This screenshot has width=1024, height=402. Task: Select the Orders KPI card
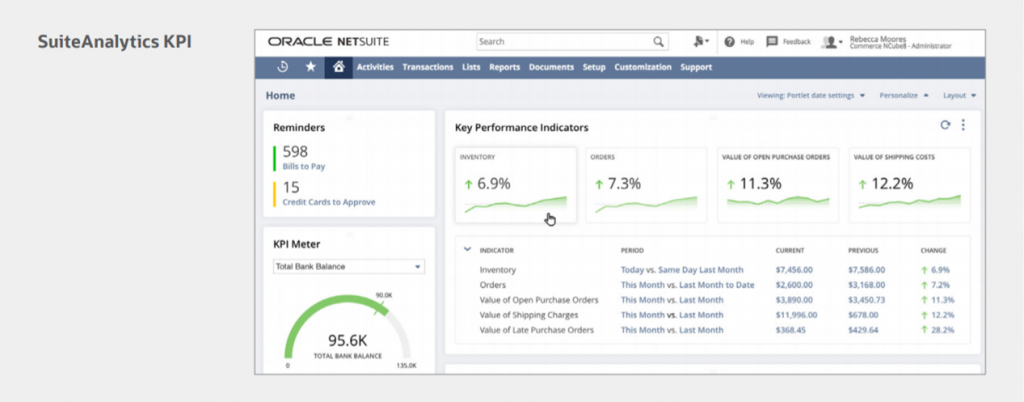pos(647,185)
